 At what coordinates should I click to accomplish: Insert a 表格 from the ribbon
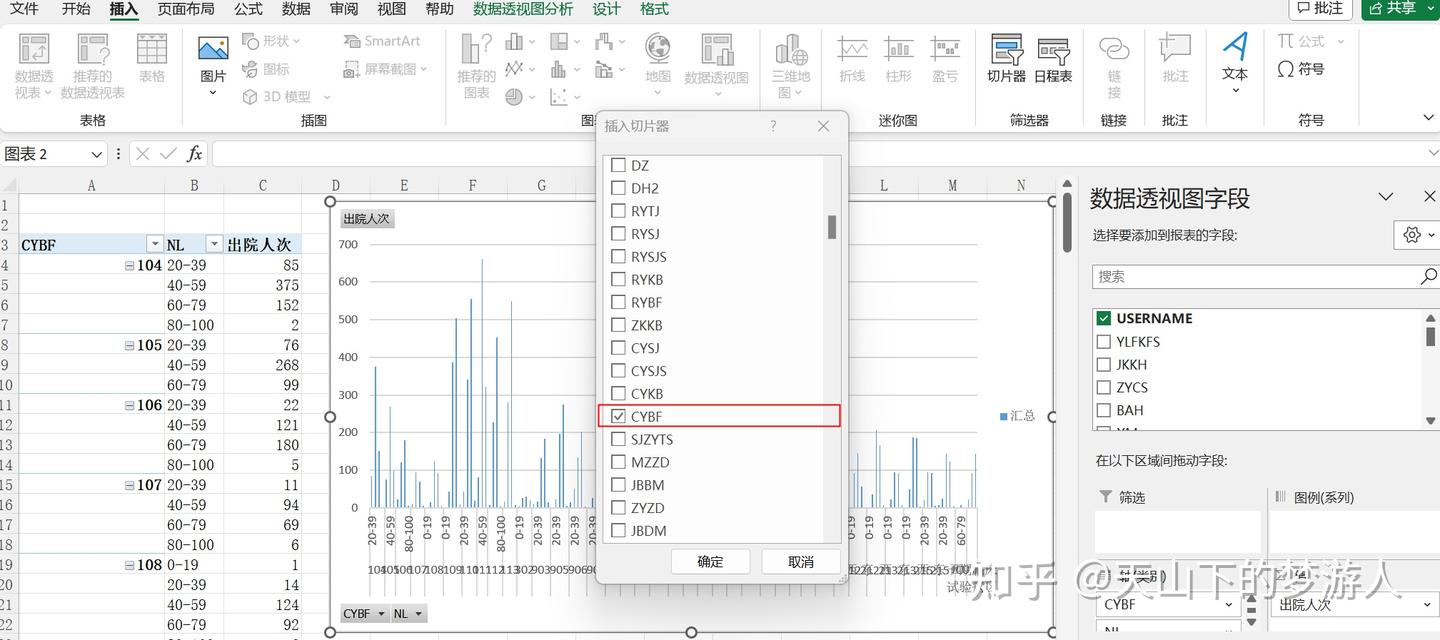click(152, 59)
